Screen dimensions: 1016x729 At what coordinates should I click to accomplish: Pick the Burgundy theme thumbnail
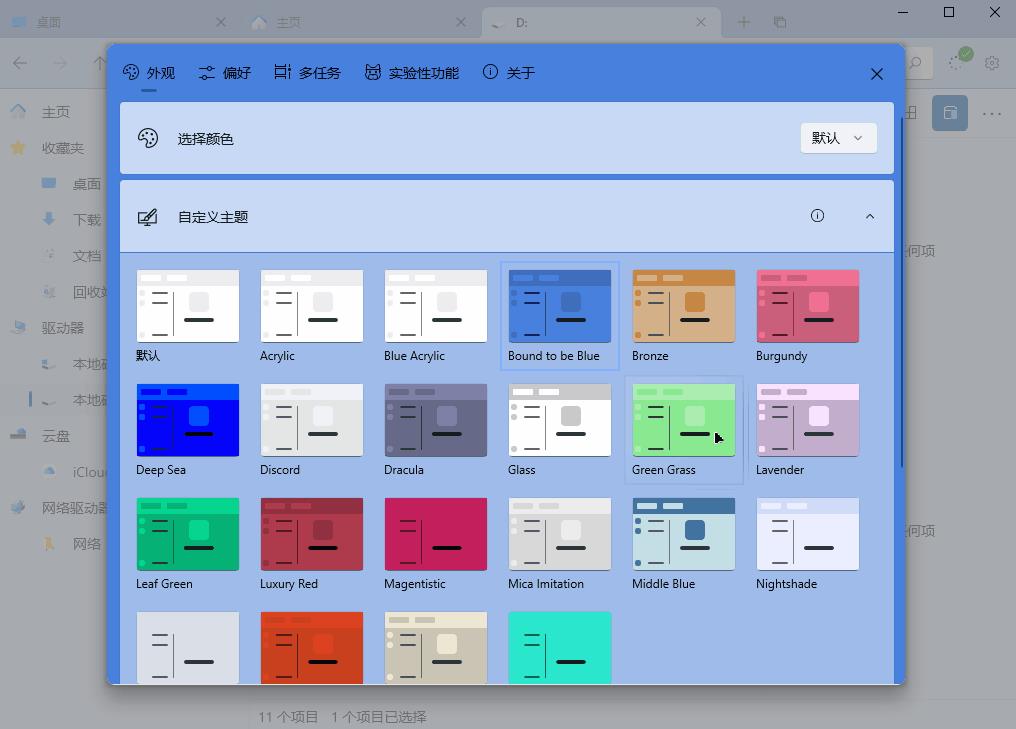[807, 307]
